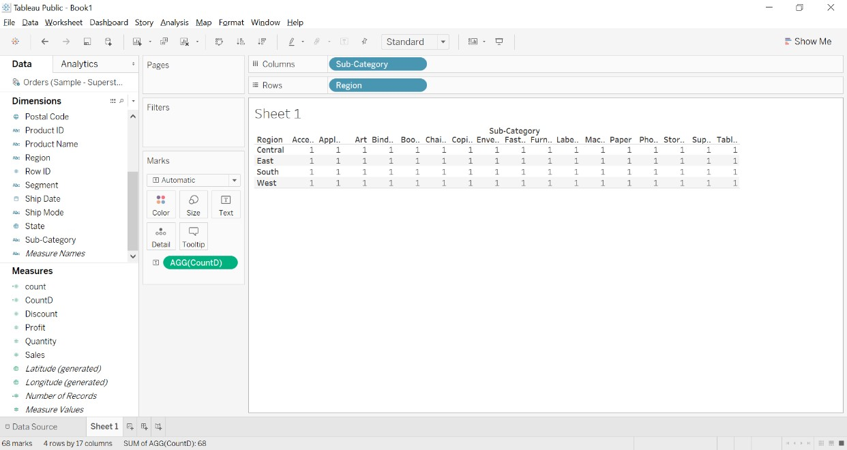This screenshot has height=450, width=847.
Task: Open the Format menu
Action: pos(231,22)
